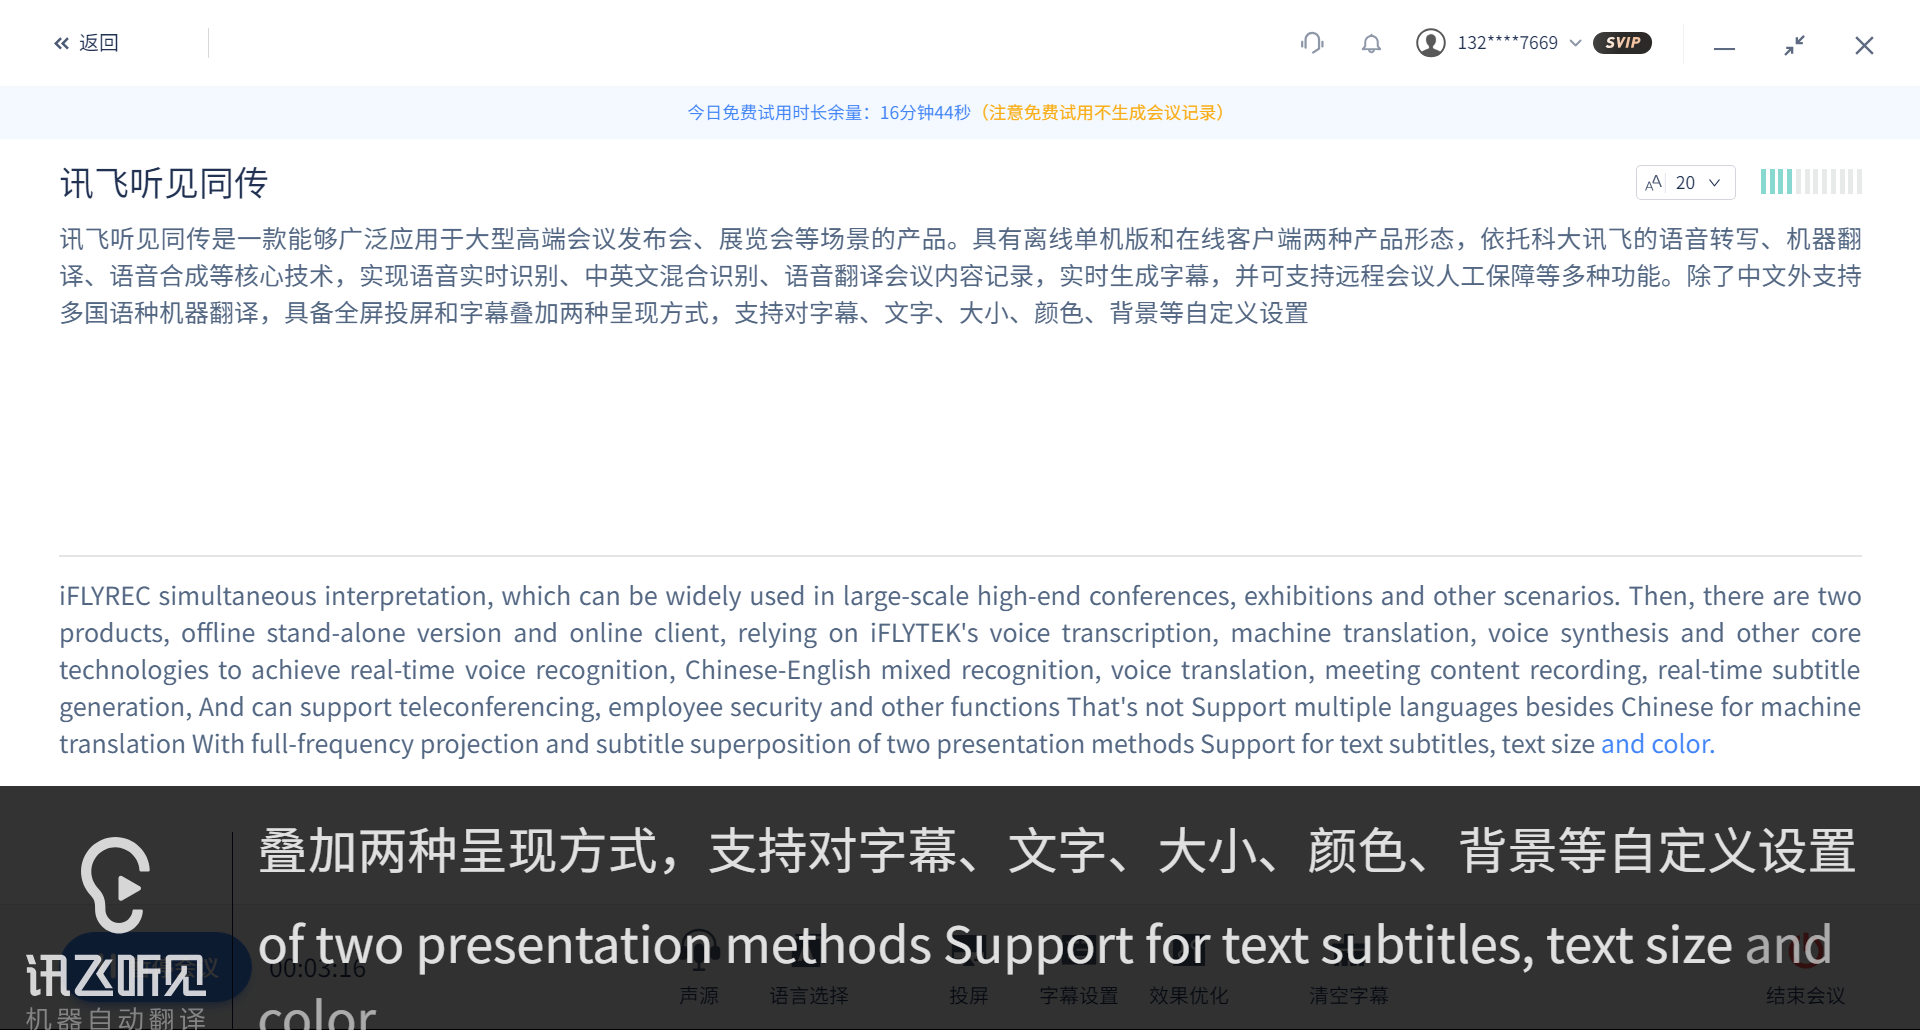This screenshot has width=1920, height=1030.
Task: Shrink the window with the collapse arrows icon
Action: point(1794,45)
